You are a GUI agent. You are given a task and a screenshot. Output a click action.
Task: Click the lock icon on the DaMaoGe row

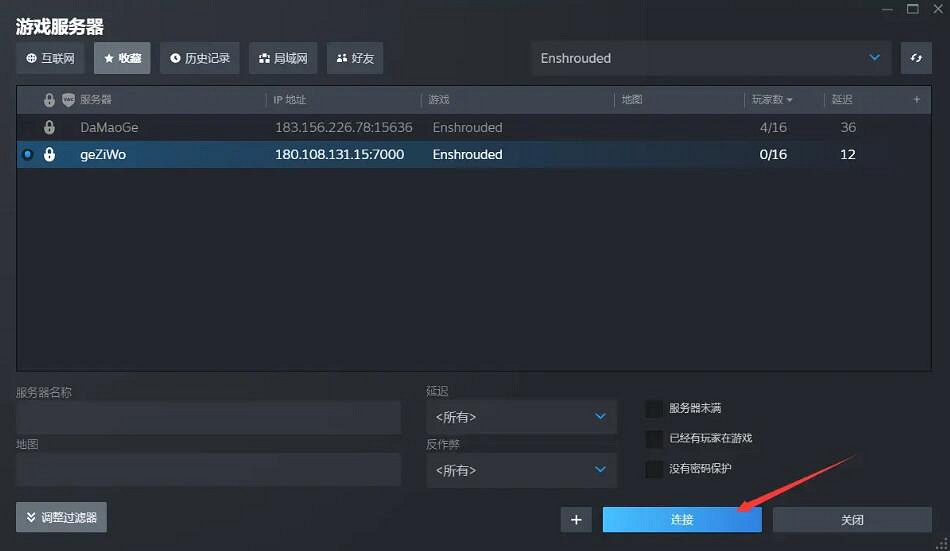pyautogui.click(x=49, y=127)
